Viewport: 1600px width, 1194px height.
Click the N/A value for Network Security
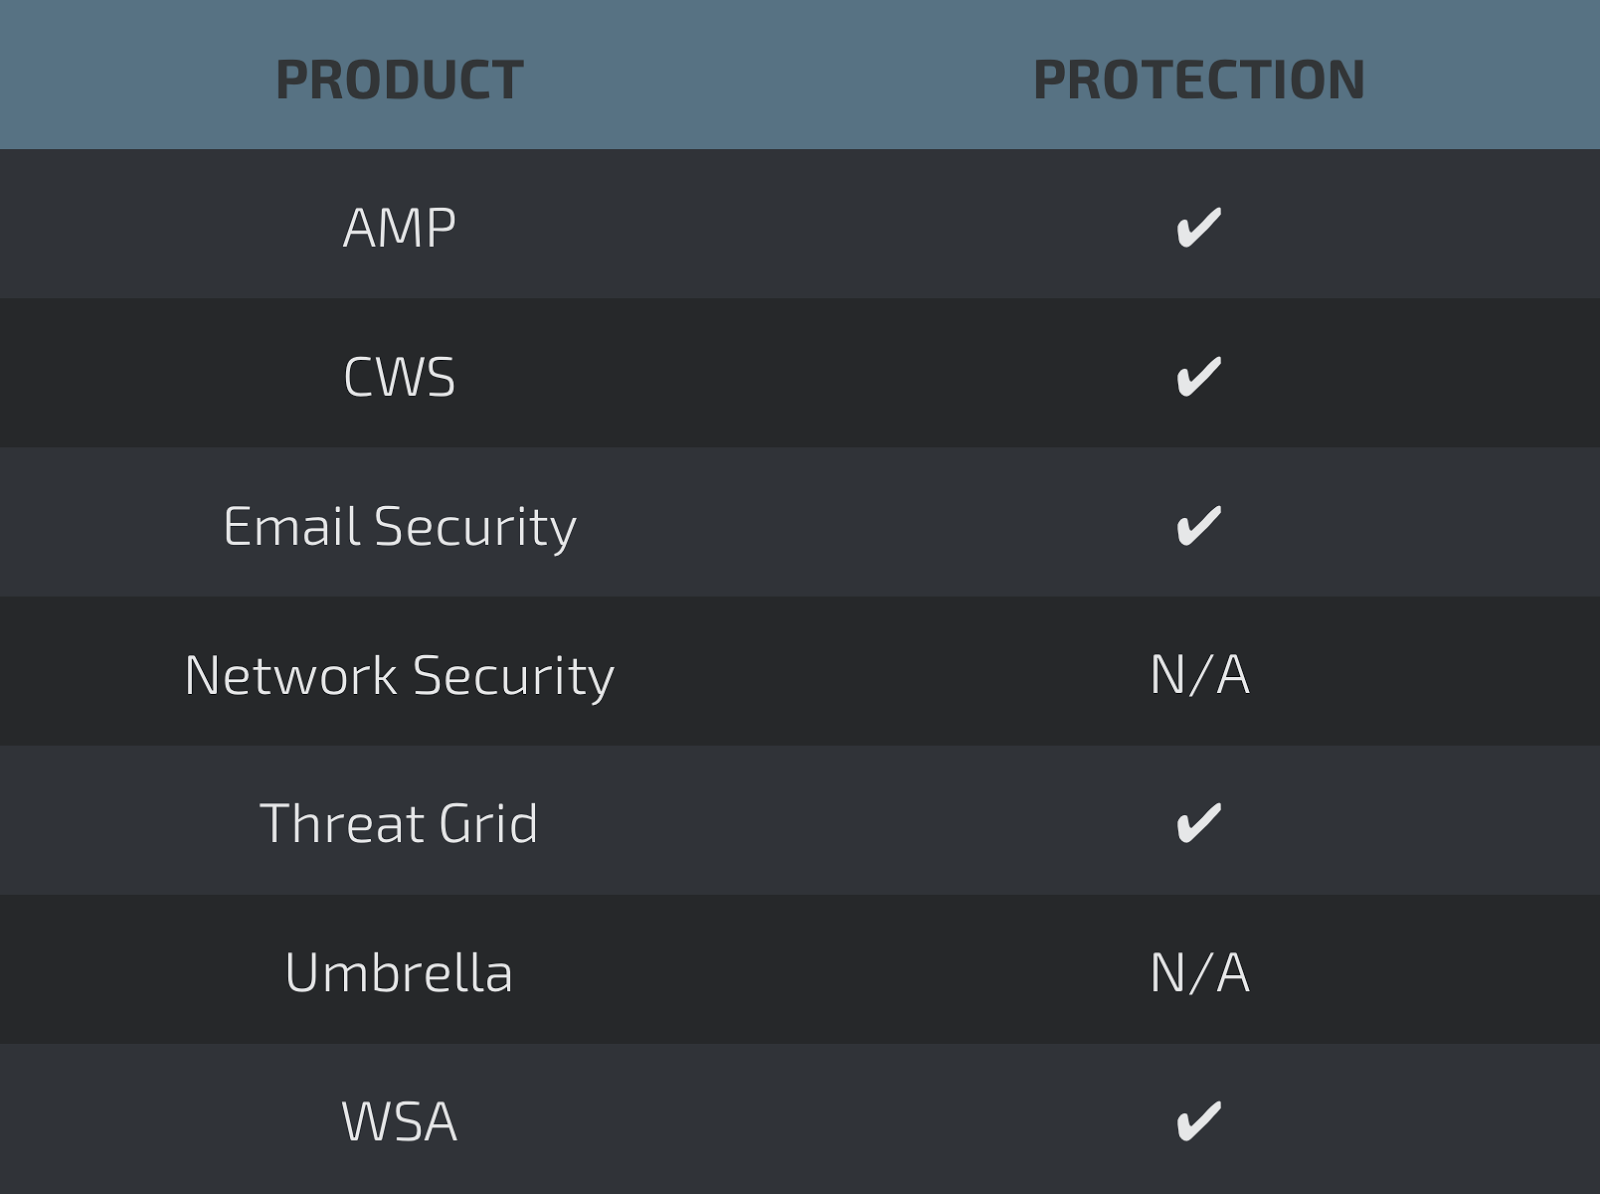pyautogui.click(x=1199, y=675)
